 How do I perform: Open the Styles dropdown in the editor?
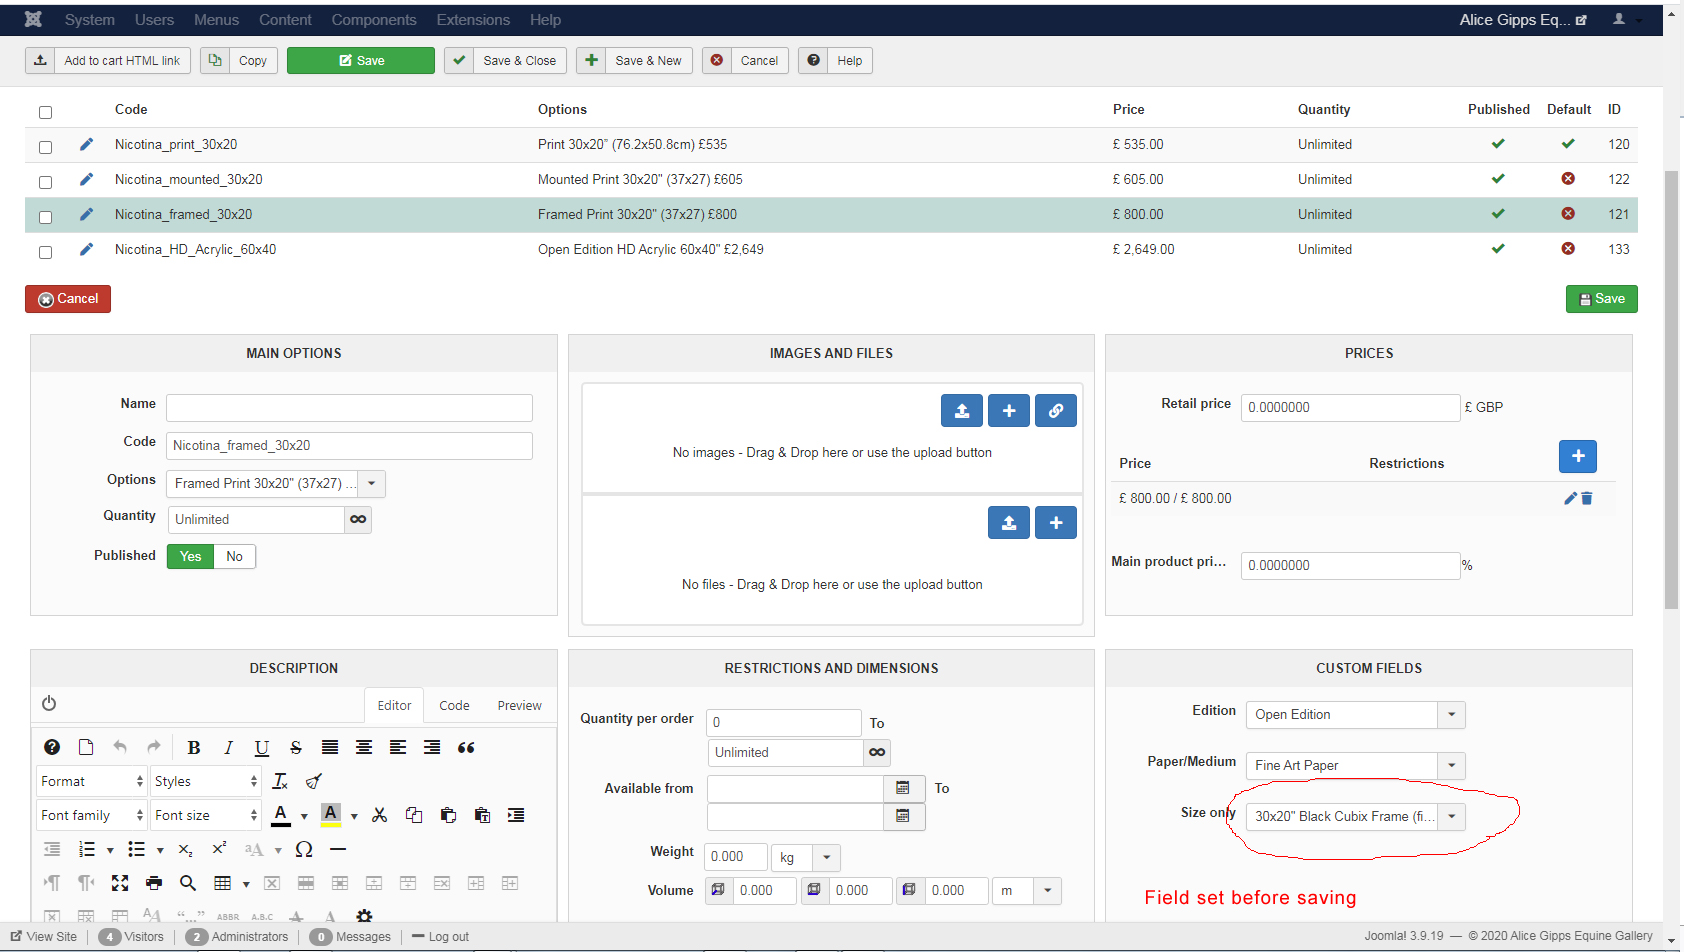click(206, 781)
